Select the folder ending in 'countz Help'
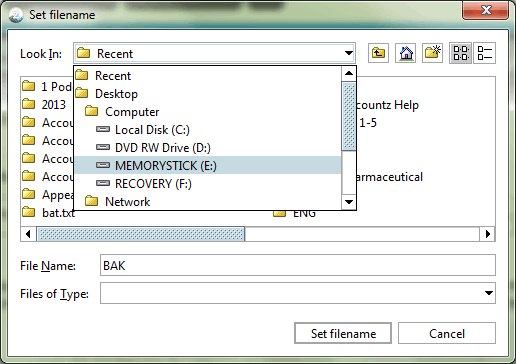The width and height of the screenshot is (516, 364). (x=387, y=105)
